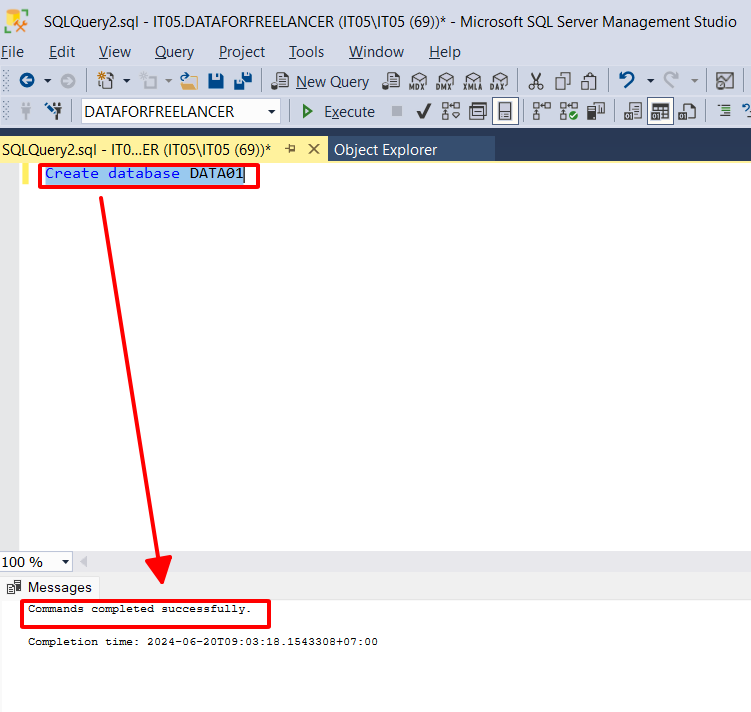The width and height of the screenshot is (751, 712).
Task: Open the navigate backward history dropdown
Action: coord(47,81)
